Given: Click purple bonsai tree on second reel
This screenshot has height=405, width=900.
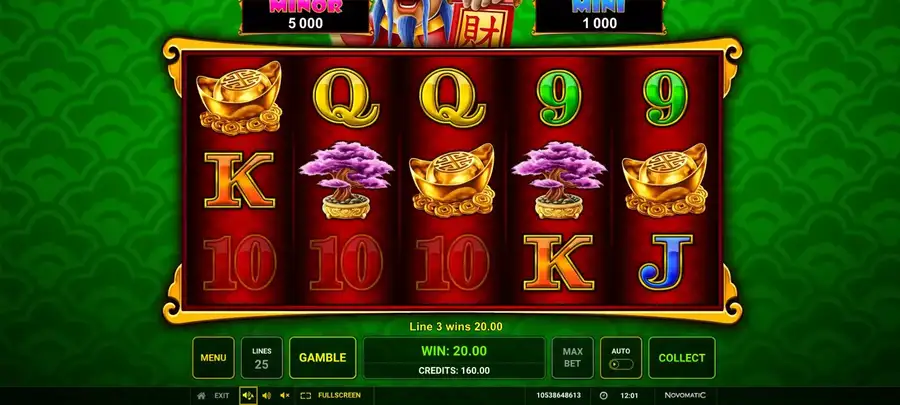Looking at the screenshot, I should 346,180.
